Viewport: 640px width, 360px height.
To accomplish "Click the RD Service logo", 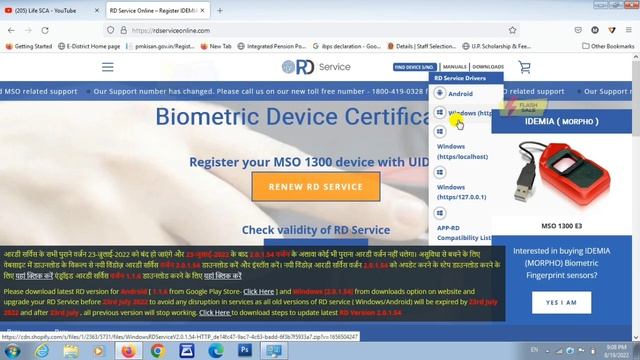I will [316, 67].
